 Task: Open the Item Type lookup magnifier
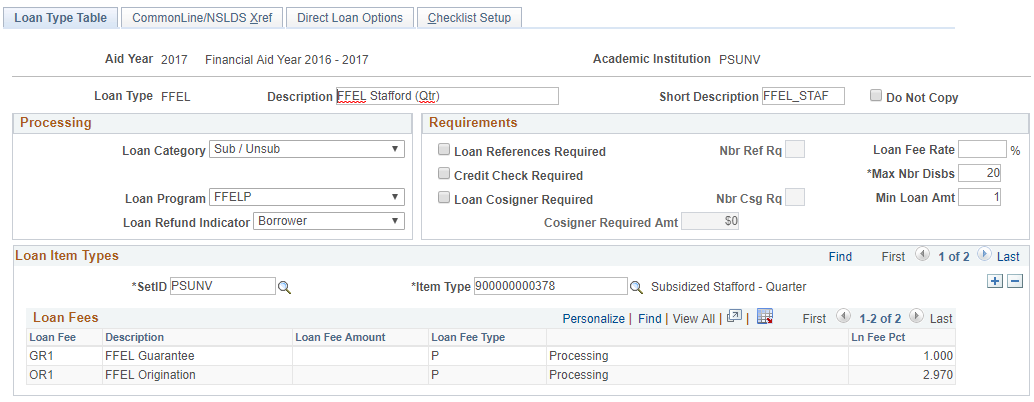pyautogui.click(x=636, y=287)
